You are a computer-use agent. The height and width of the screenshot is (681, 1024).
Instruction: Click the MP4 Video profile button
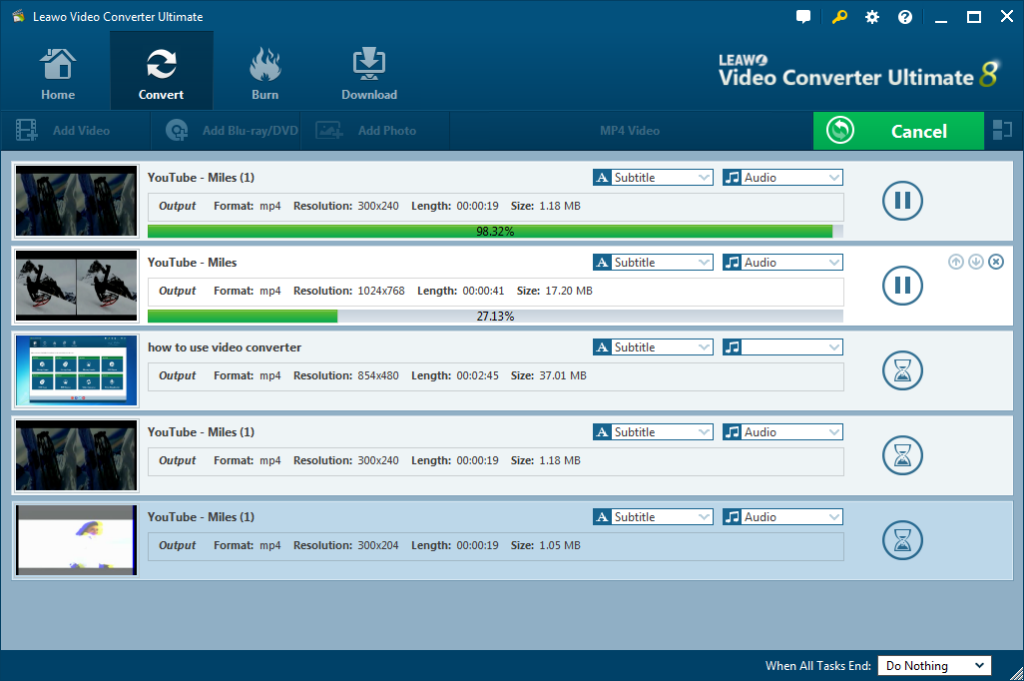(630, 131)
